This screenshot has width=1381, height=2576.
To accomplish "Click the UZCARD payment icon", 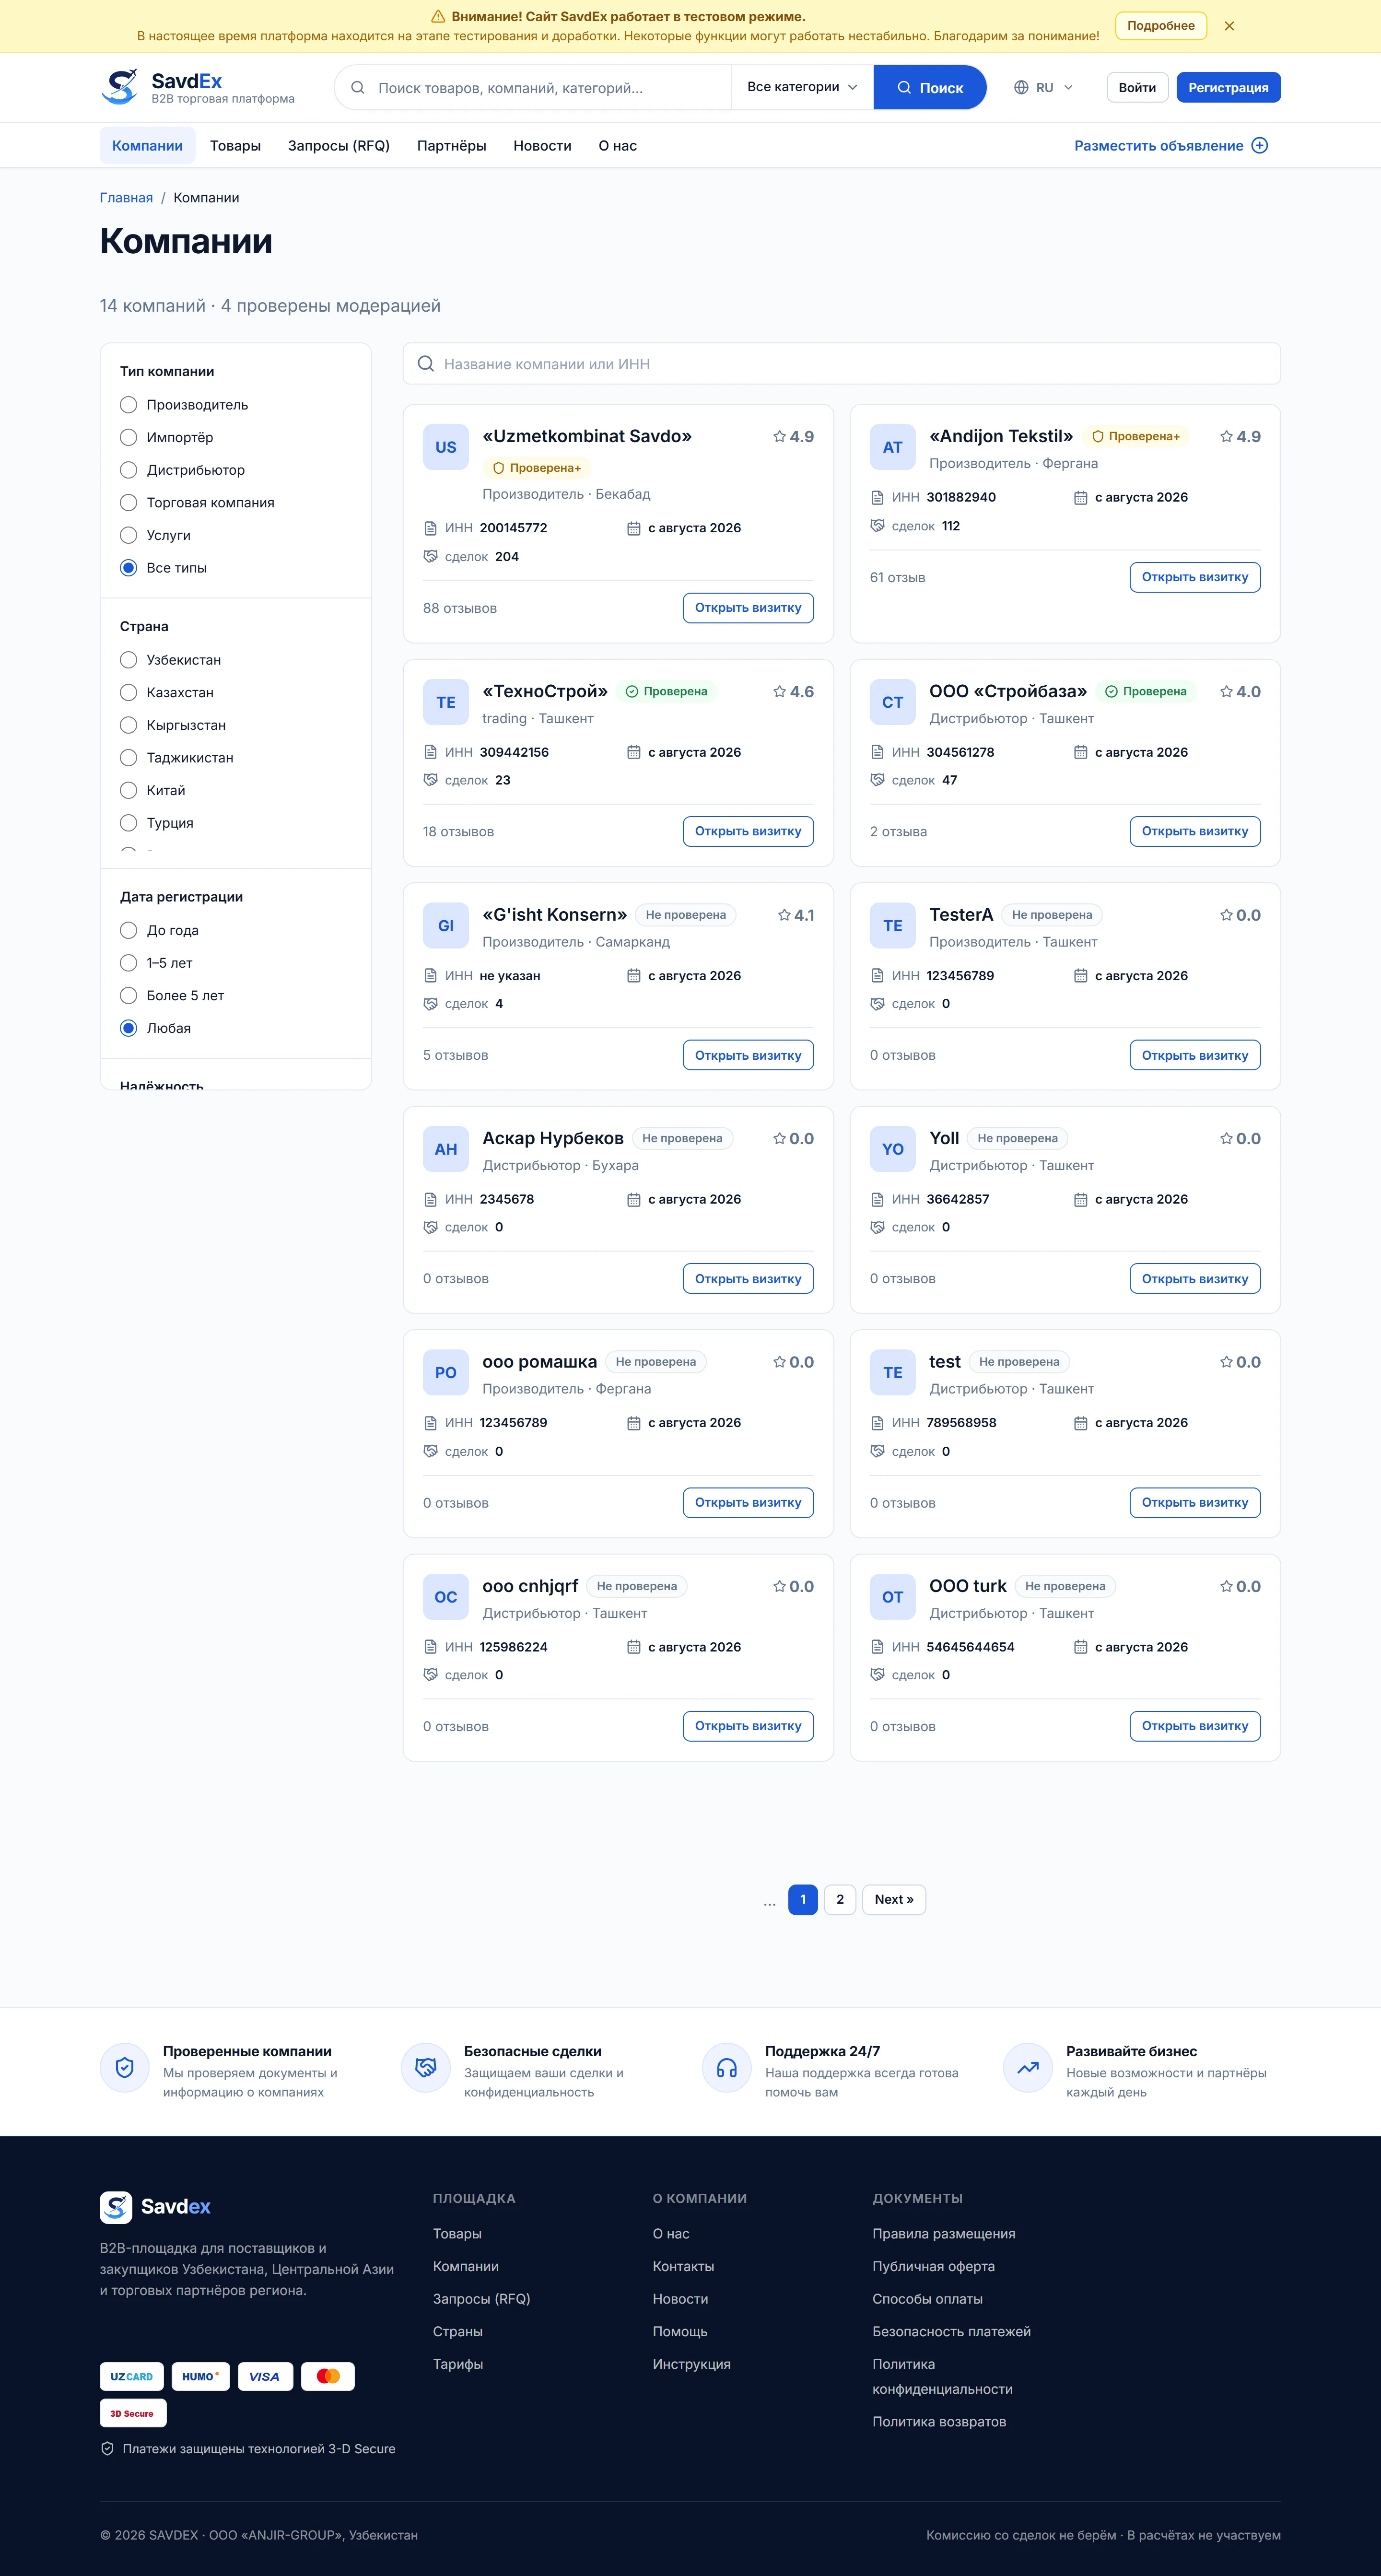I will click(x=132, y=2377).
